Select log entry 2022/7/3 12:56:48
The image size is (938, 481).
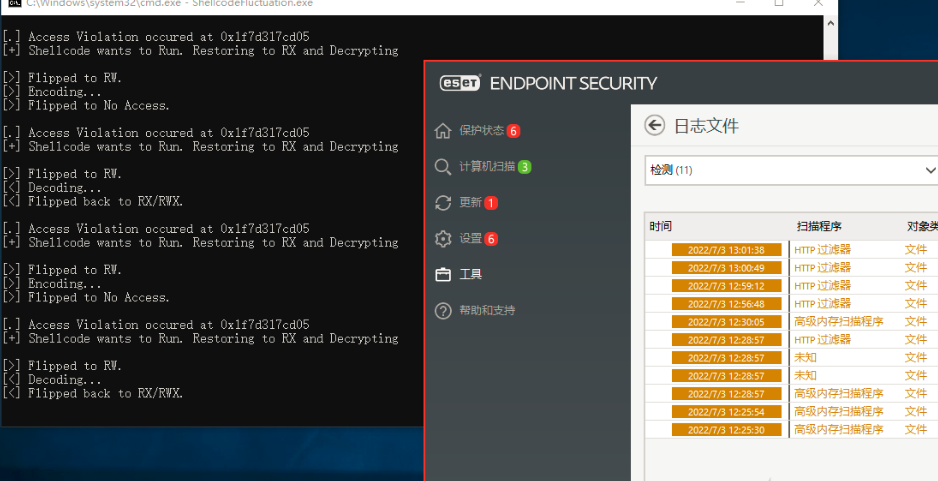tap(726, 303)
